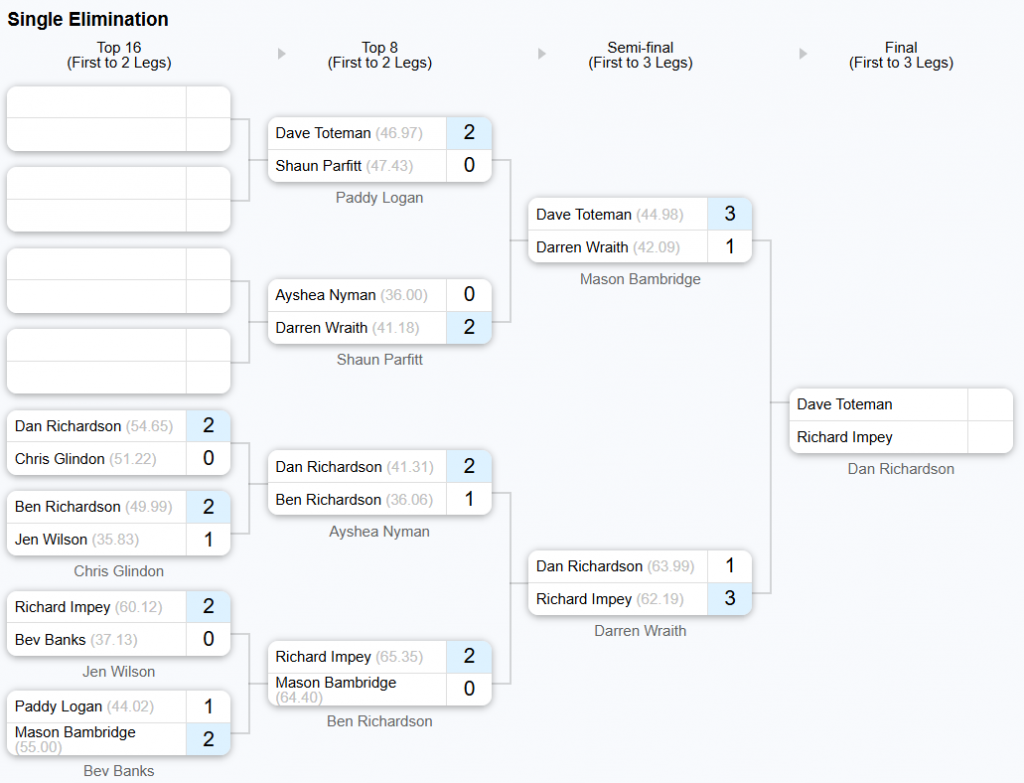Click the Single Elimination heading

point(88,20)
